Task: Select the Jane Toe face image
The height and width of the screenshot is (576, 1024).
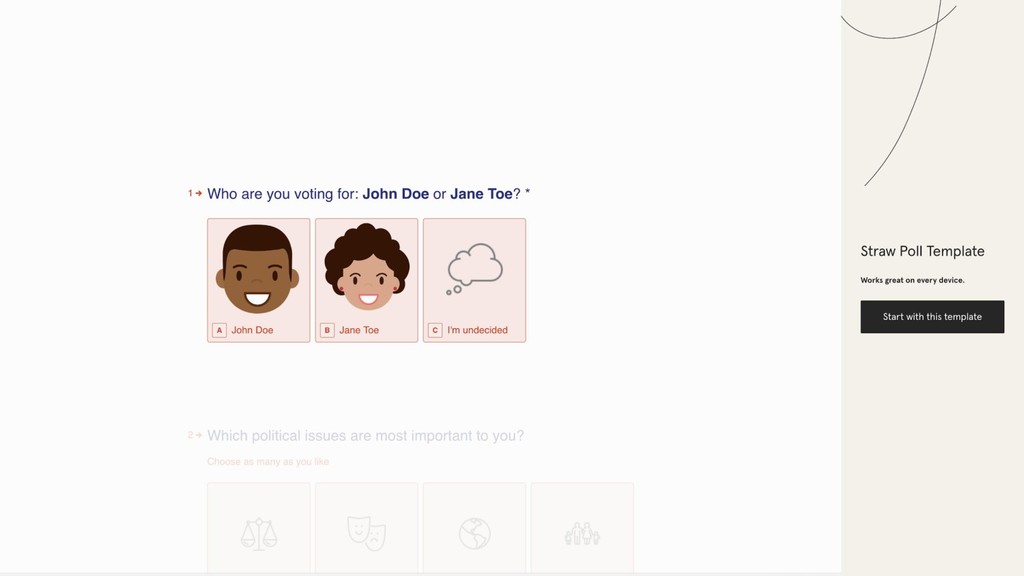Action: [x=366, y=267]
